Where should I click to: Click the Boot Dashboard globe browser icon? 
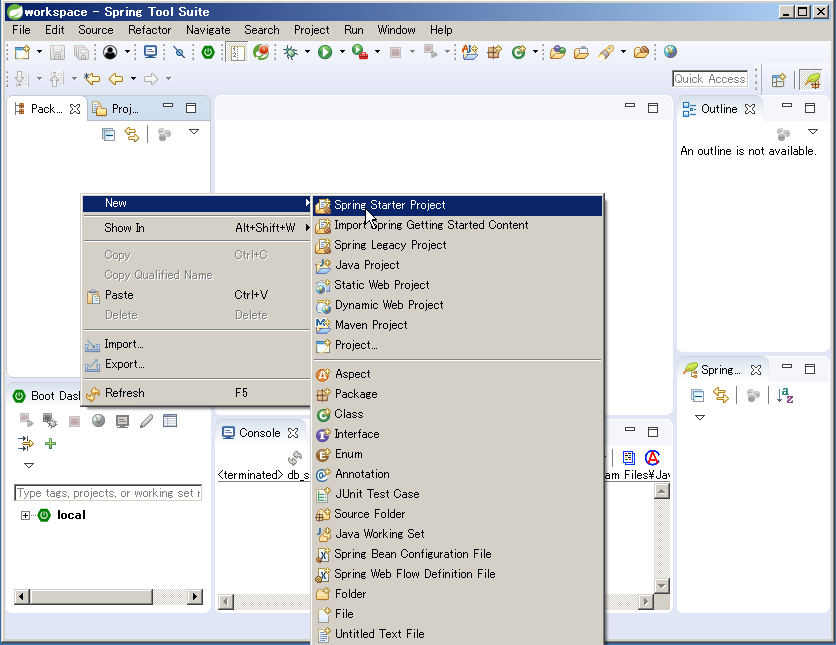[98, 421]
